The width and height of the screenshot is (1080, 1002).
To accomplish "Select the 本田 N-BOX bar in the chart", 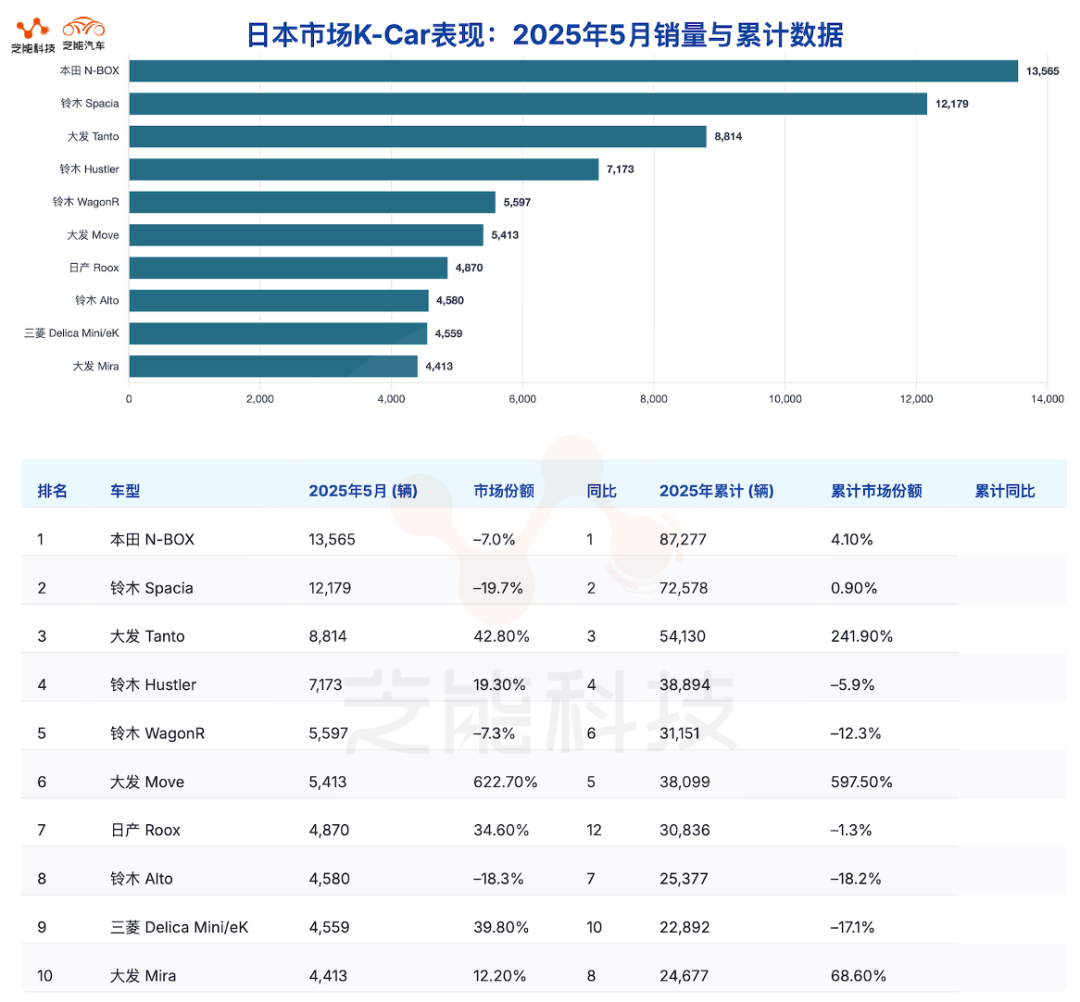I will point(573,71).
